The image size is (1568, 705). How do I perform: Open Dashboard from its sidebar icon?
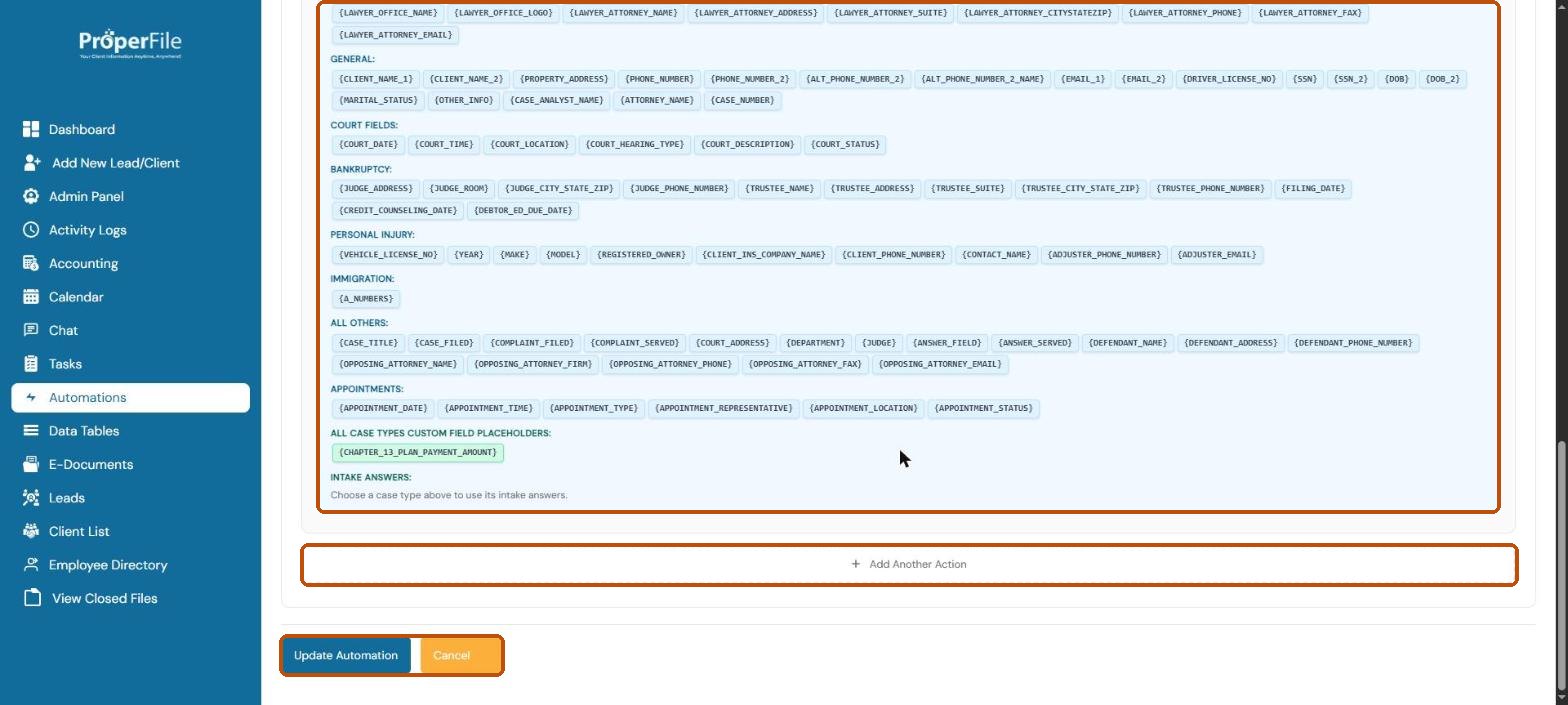coord(31,129)
